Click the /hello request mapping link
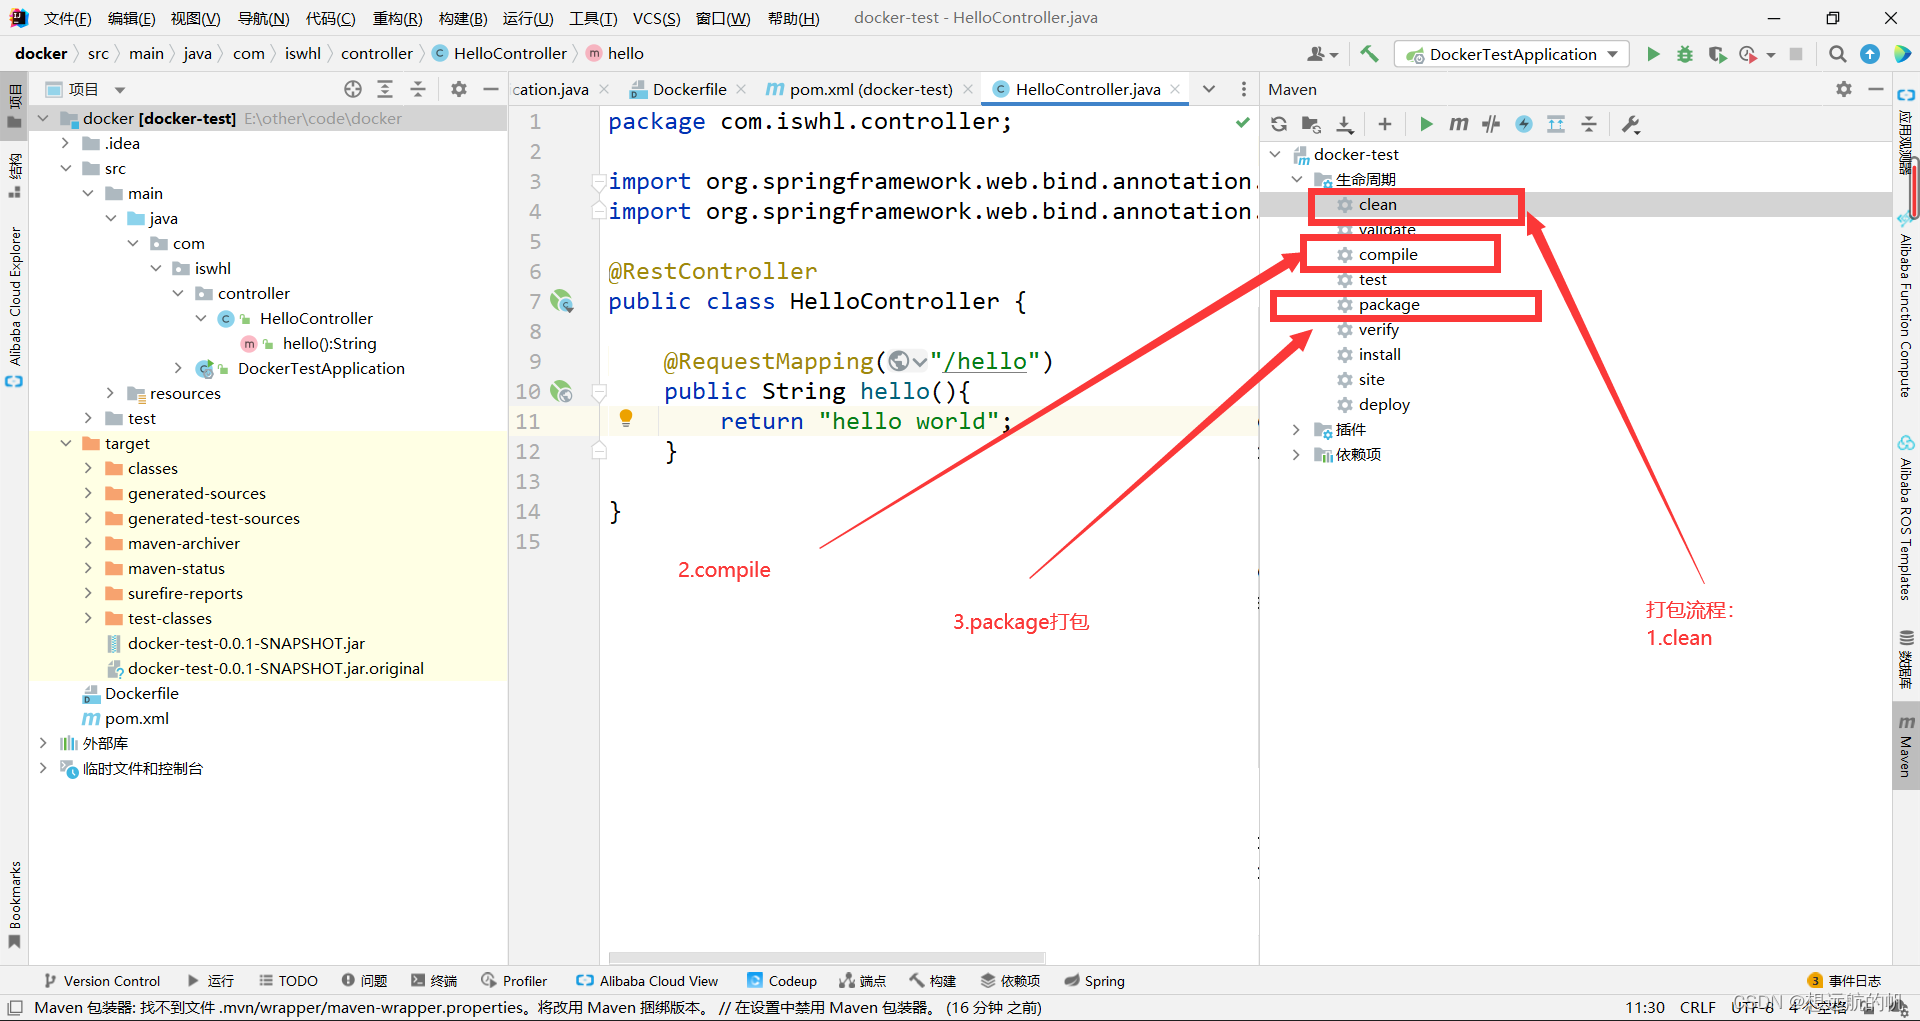The width and height of the screenshot is (1920, 1021). [x=985, y=361]
